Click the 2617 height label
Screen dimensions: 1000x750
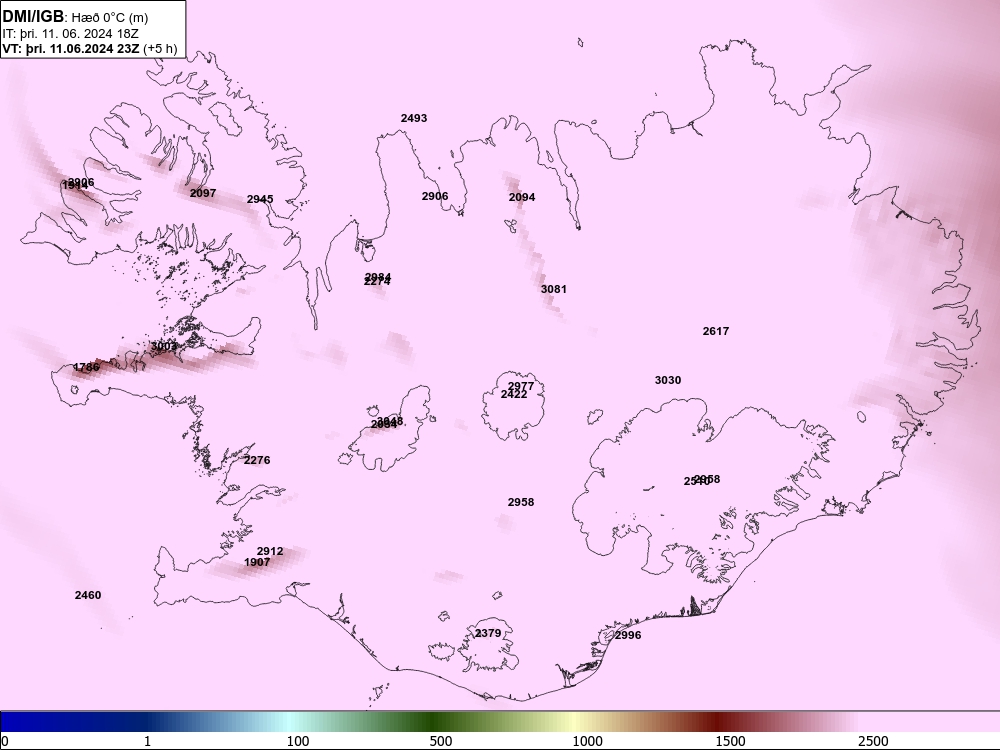(716, 331)
